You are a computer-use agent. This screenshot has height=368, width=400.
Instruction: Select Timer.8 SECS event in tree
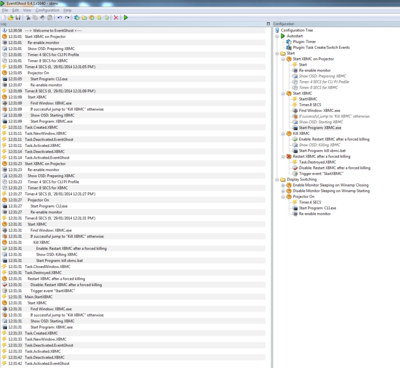coord(310,105)
